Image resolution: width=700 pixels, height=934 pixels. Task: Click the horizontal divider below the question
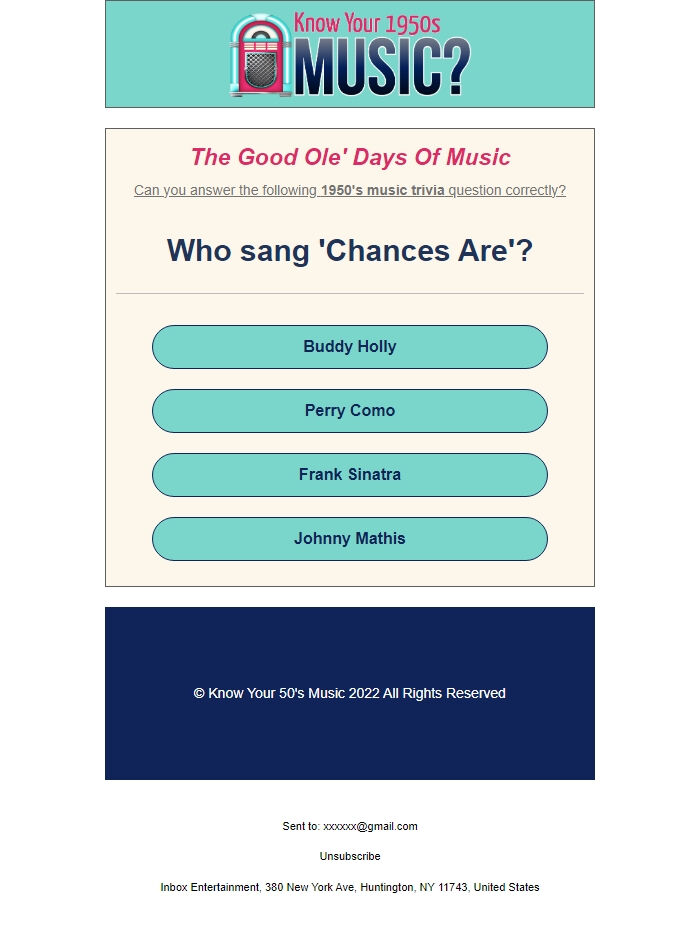[350, 294]
